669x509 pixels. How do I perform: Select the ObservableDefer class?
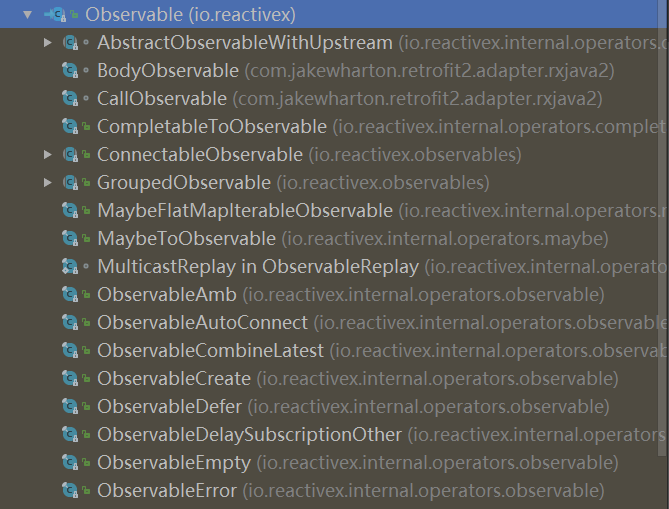point(169,407)
